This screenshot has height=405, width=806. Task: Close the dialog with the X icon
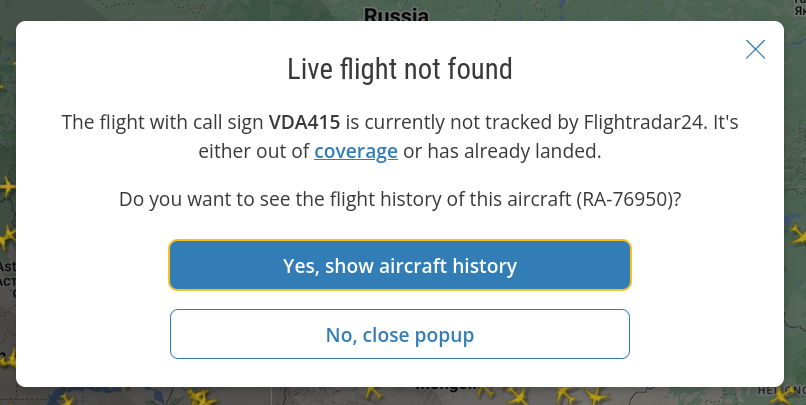756,50
